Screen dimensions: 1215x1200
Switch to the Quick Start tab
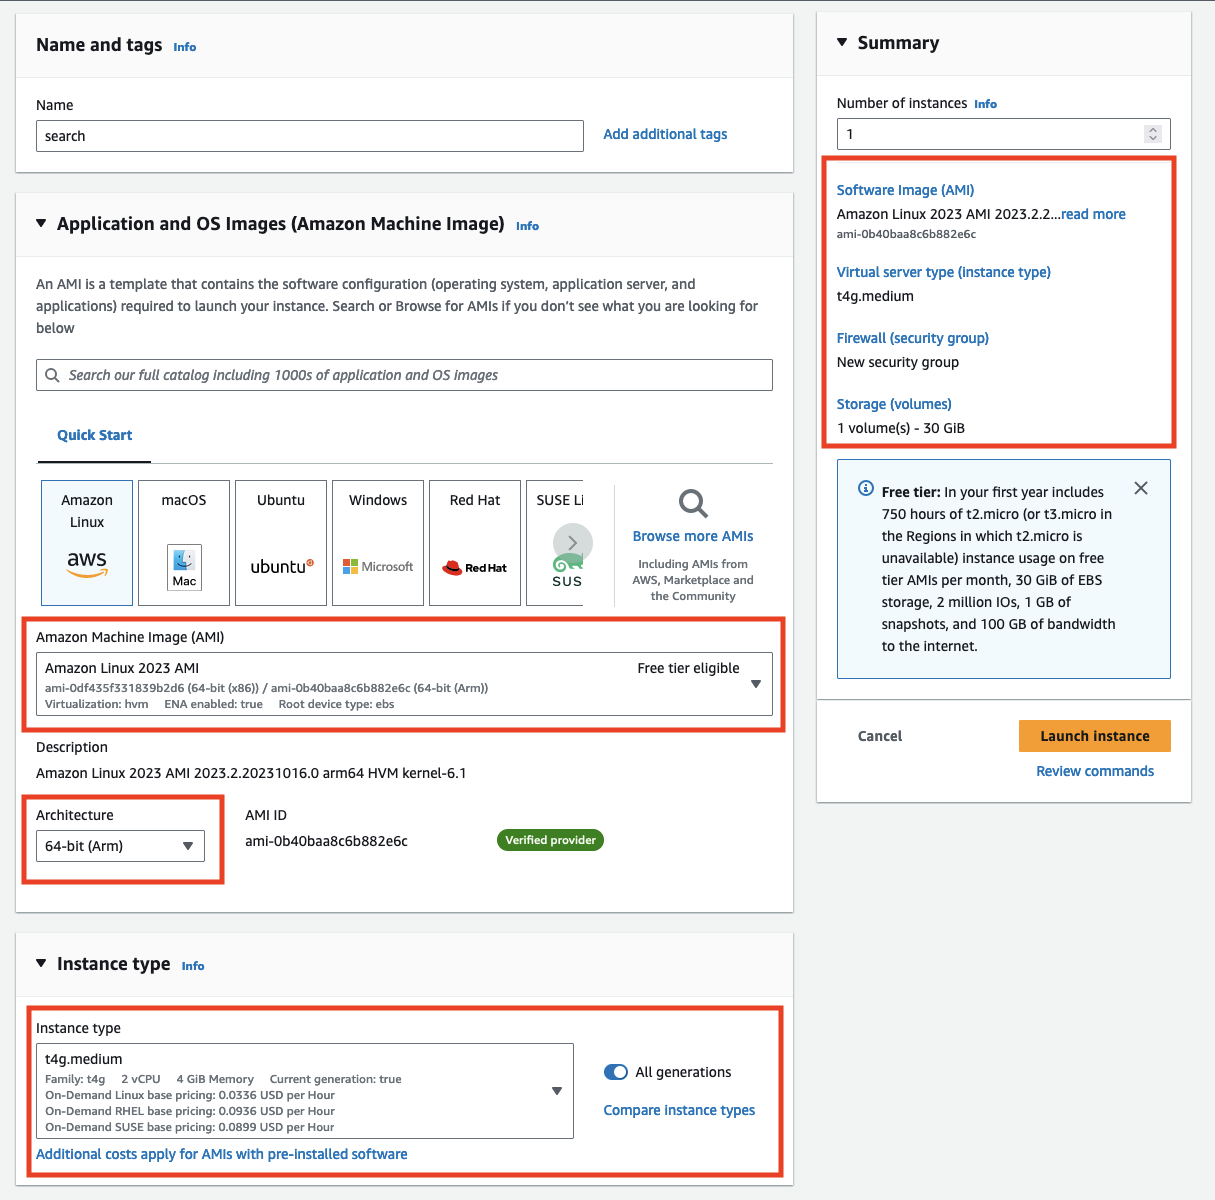pos(94,435)
